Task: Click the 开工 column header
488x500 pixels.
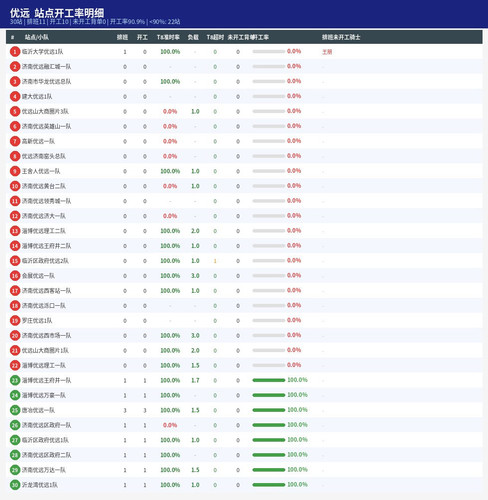Action: tap(142, 37)
